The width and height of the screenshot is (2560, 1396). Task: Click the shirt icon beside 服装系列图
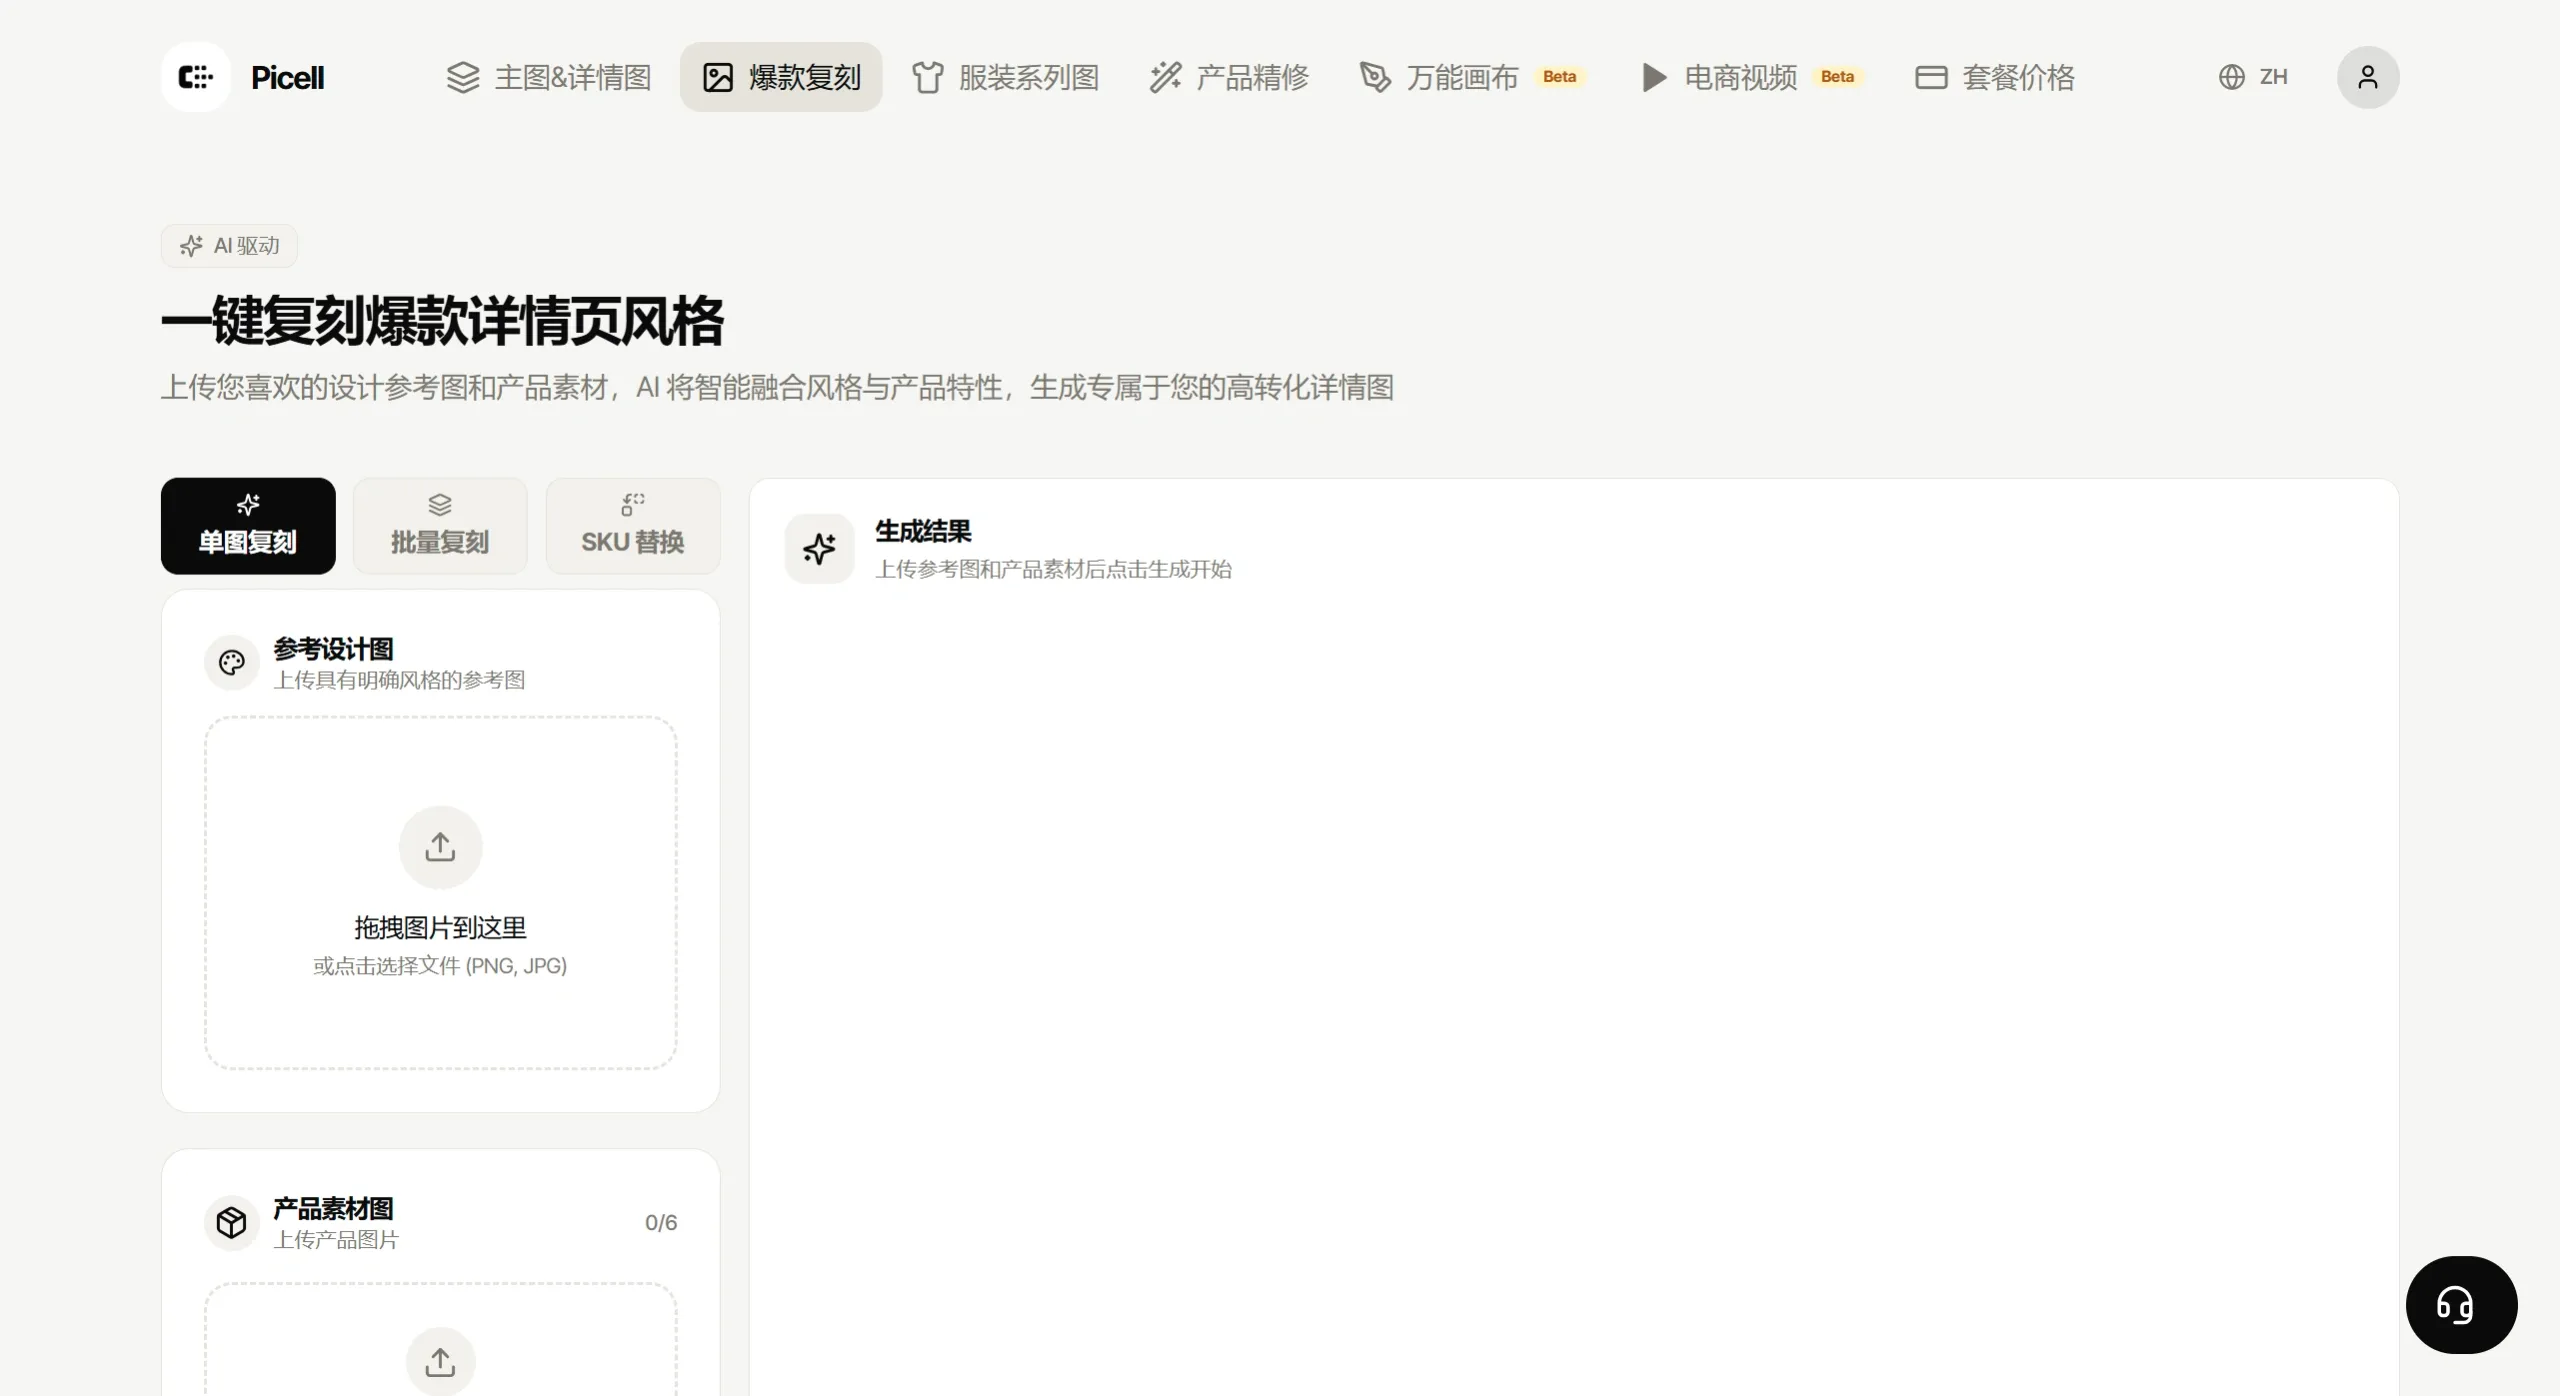pos(928,77)
